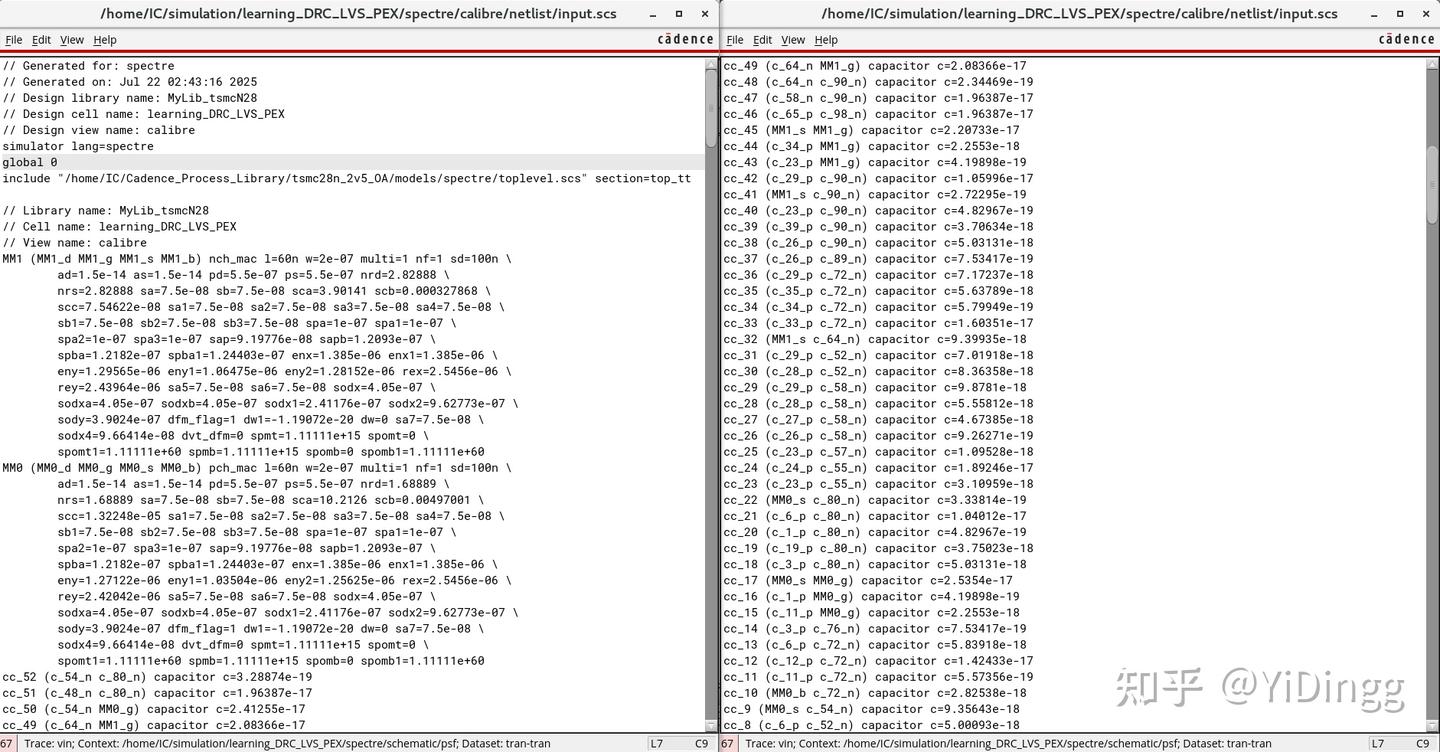Click the MM1 nch_mac transistor line
1440x752 pixels.
coord(257,259)
